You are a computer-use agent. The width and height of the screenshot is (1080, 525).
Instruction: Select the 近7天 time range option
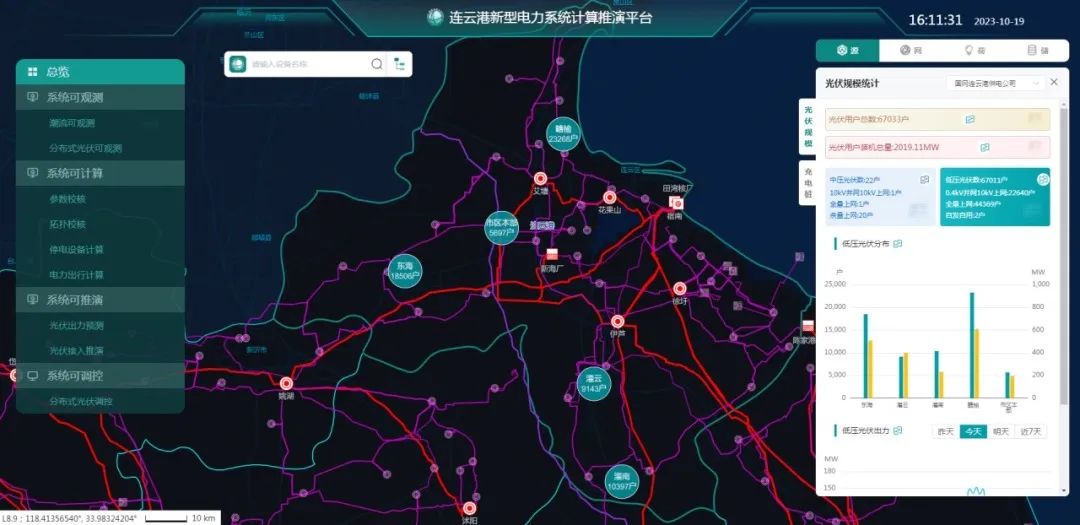click(1031, 431)
